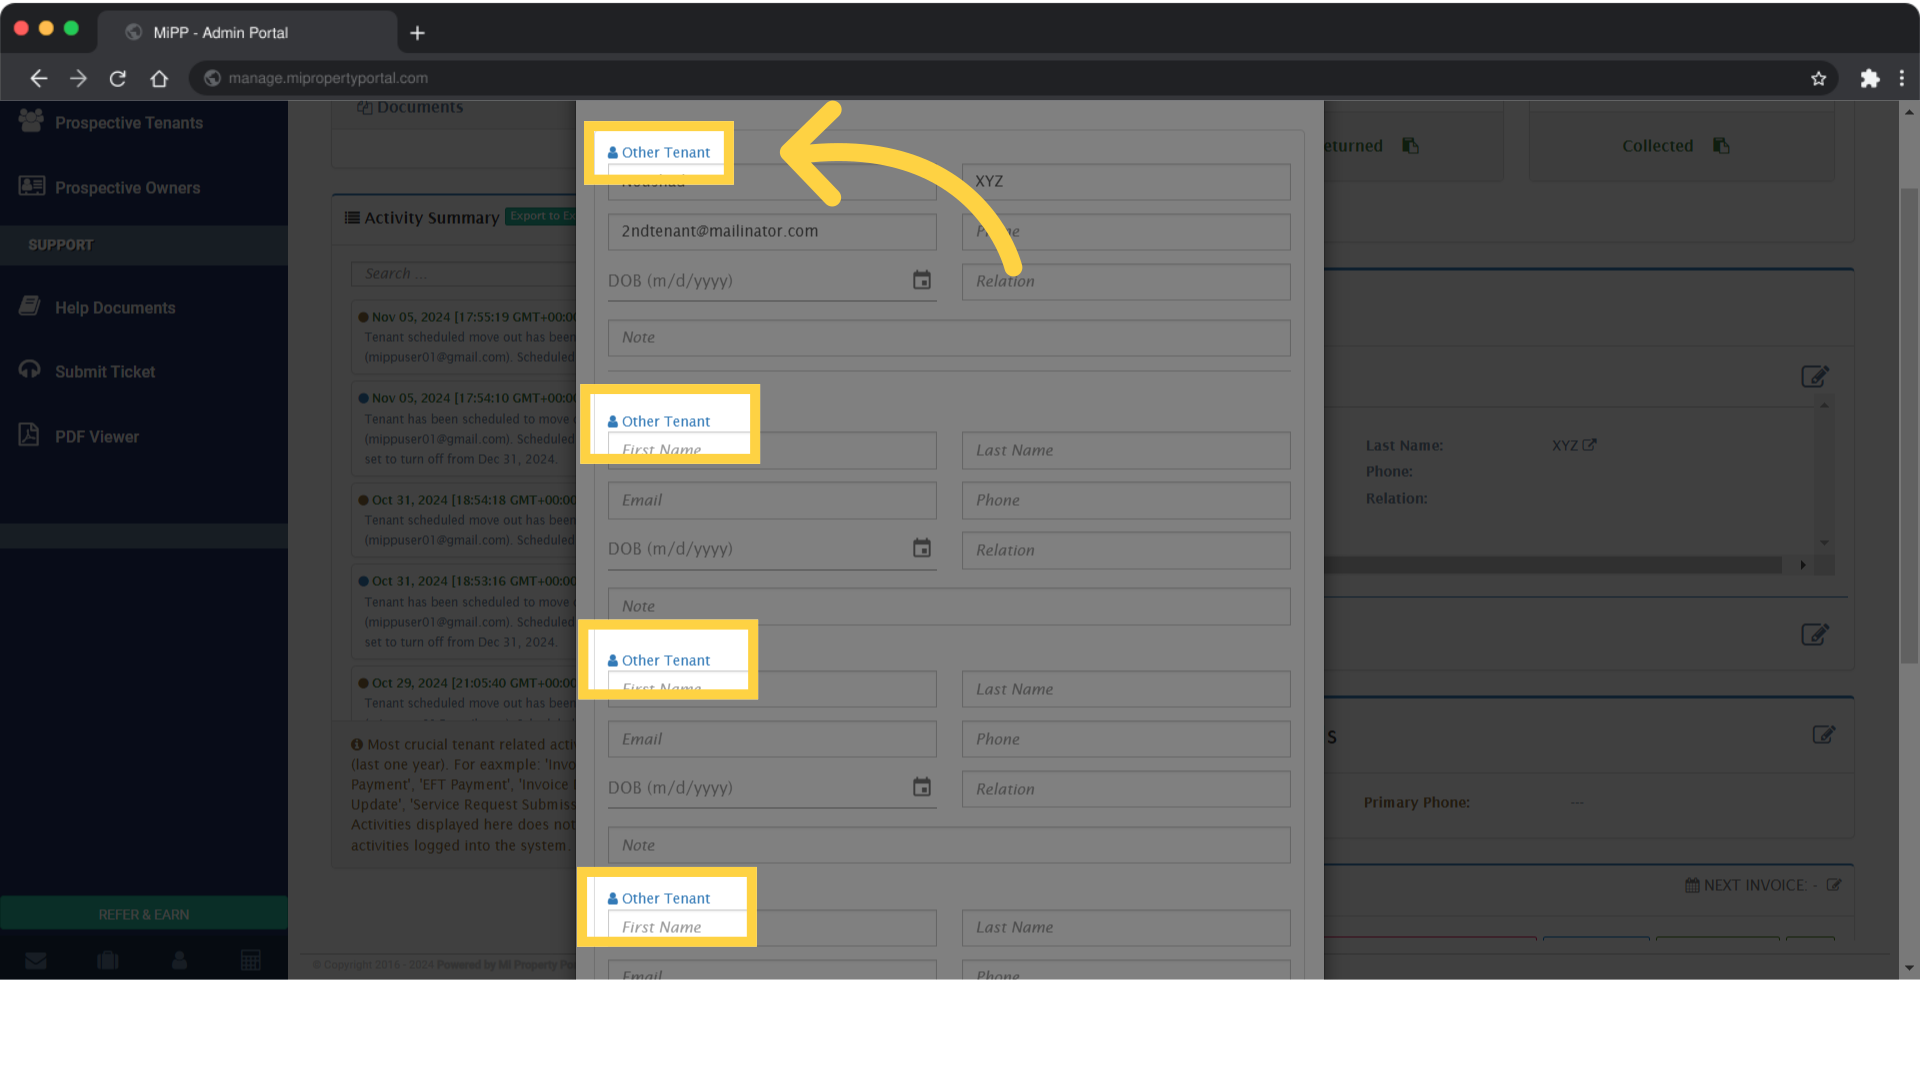Click the edit icon above Last Name details
This screenshot has width=1920, height=1080.
[x=1815, y=376]
